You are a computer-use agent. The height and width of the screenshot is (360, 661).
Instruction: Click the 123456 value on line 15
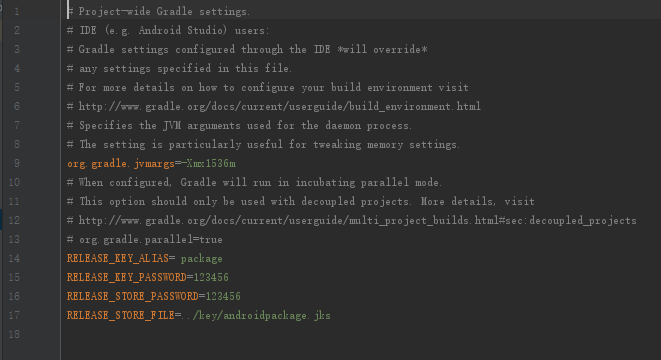click(211, 277)
